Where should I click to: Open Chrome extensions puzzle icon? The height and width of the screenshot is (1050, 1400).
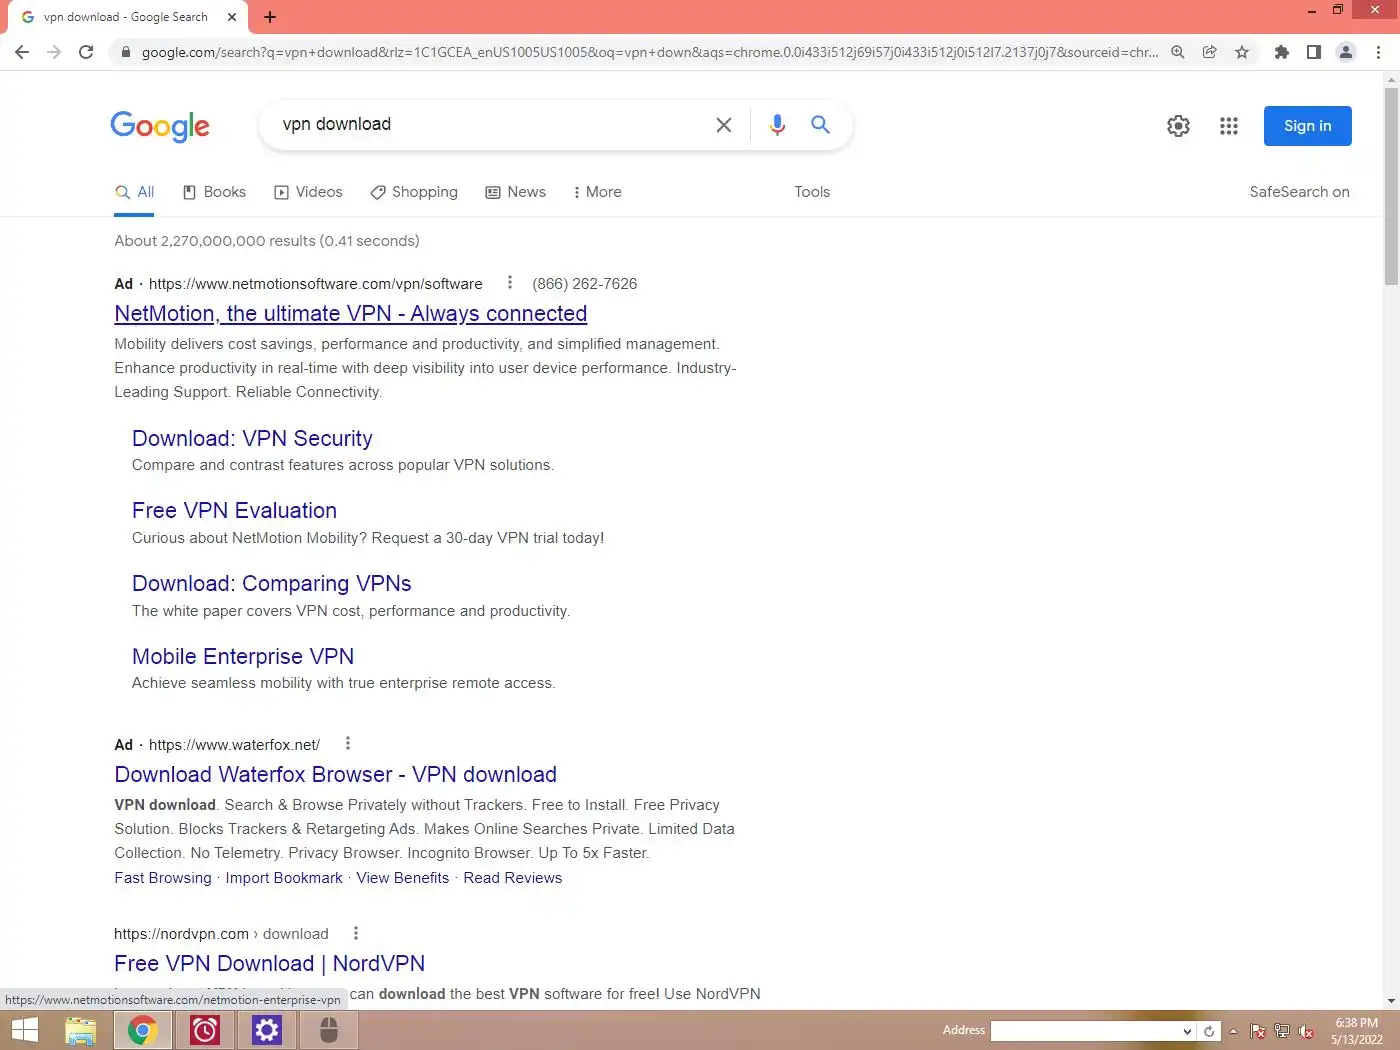[x=1282, y=52]
